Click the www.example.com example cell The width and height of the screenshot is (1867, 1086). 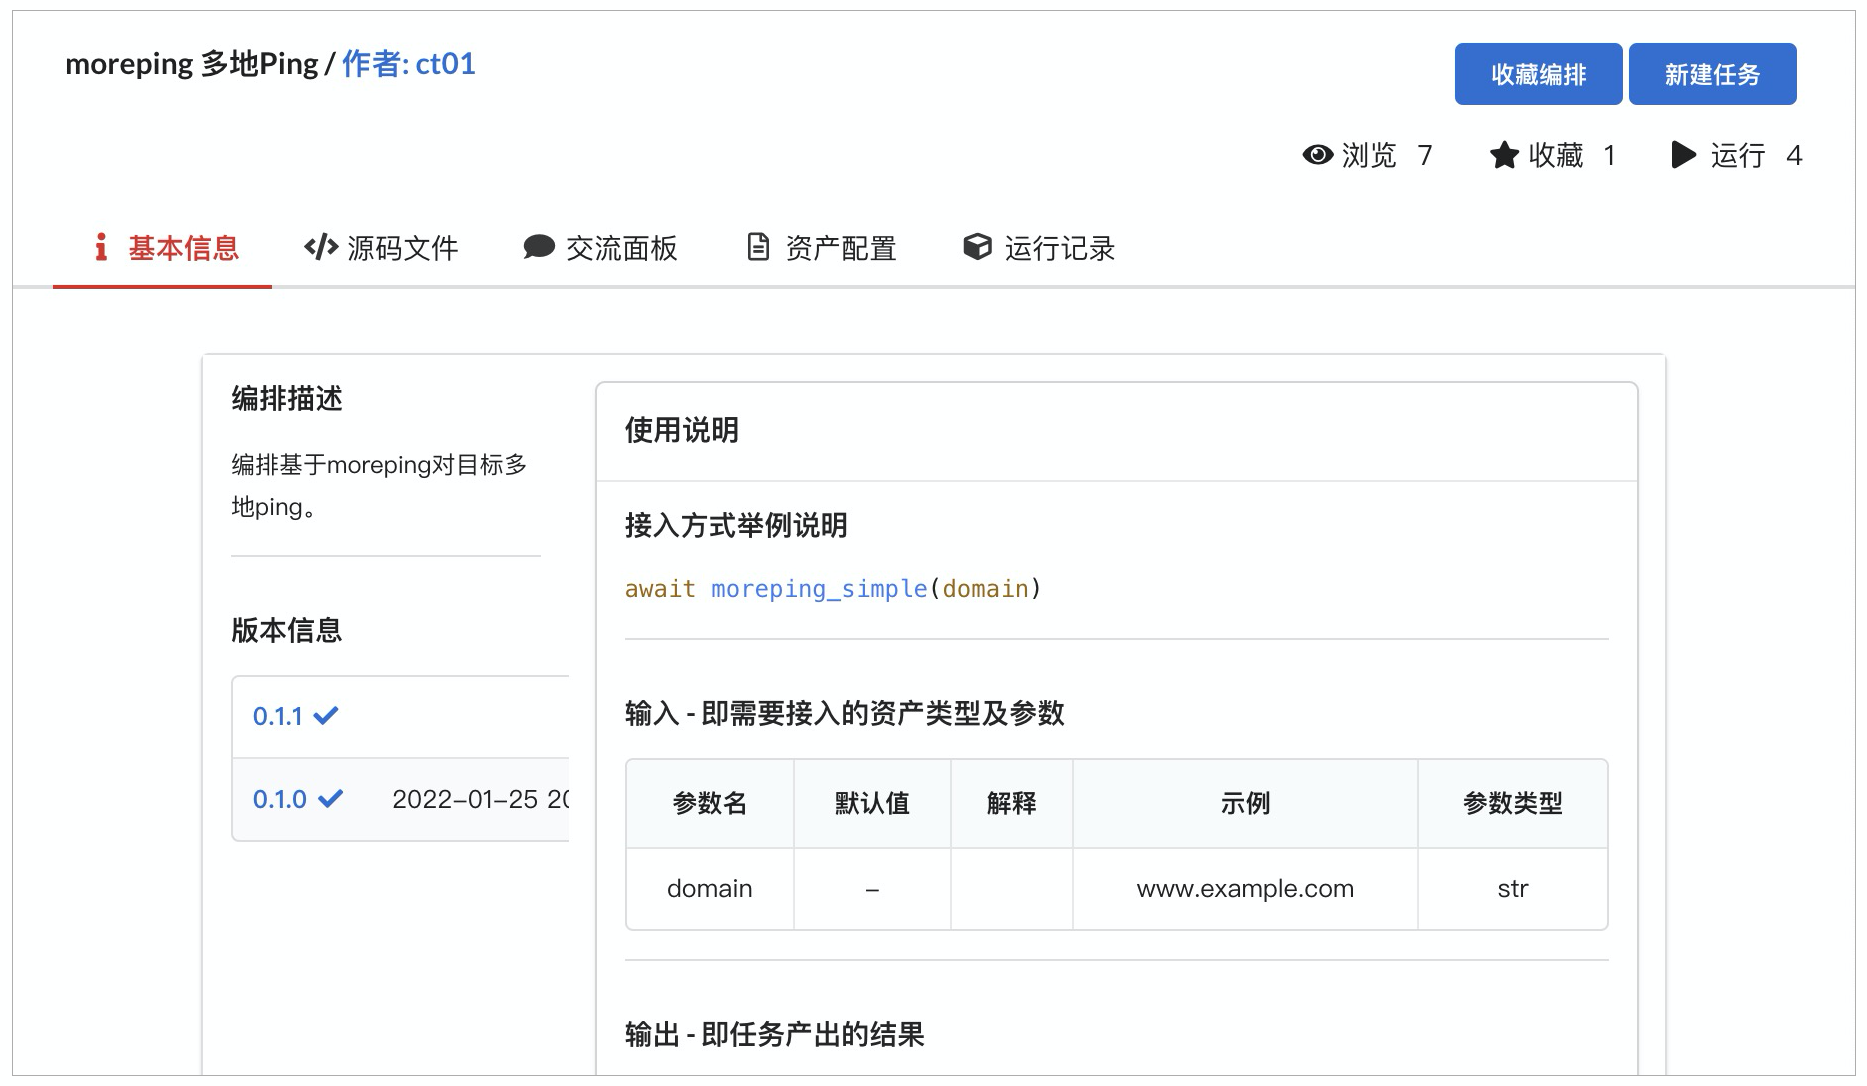pyautogui.click(x=1244, y=888)
